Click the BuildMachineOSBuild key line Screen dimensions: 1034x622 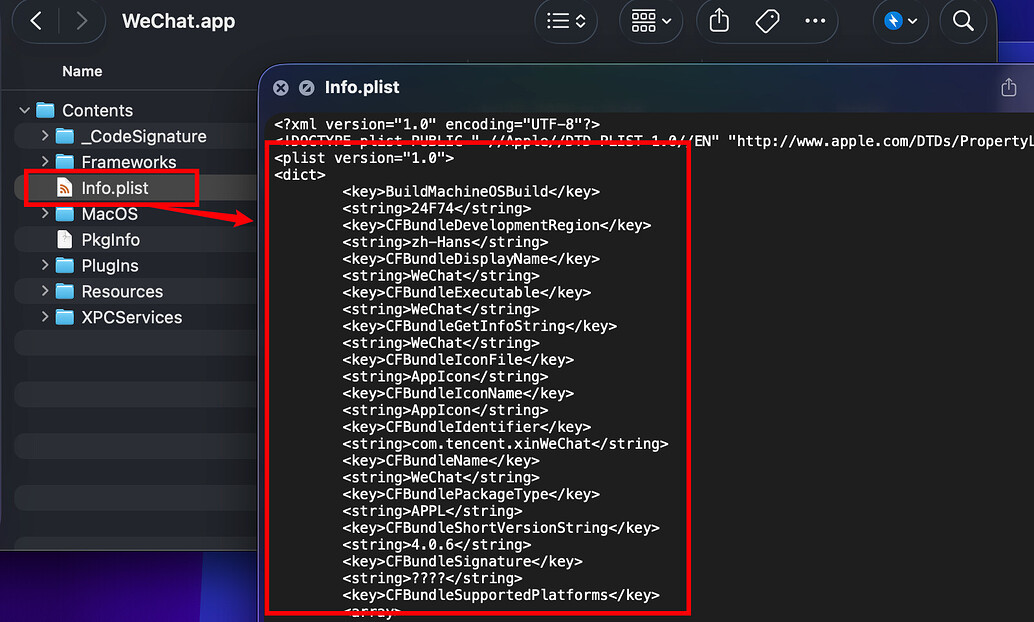tap(471, 191)
